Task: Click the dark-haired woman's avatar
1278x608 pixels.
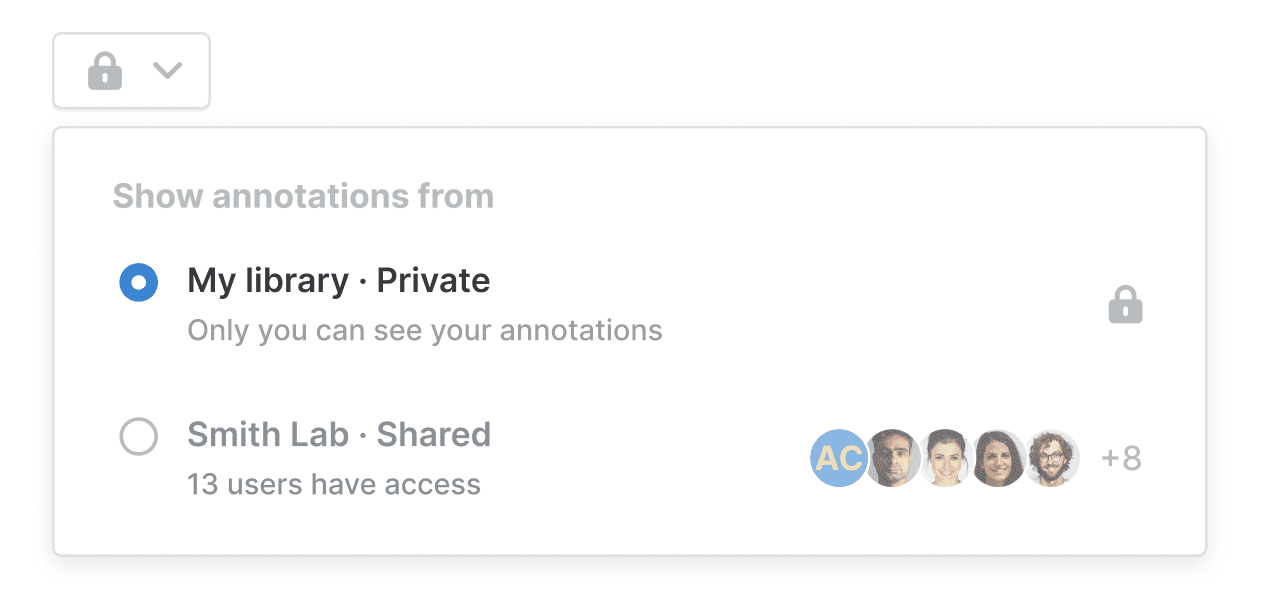Action: tap(999, 458)
